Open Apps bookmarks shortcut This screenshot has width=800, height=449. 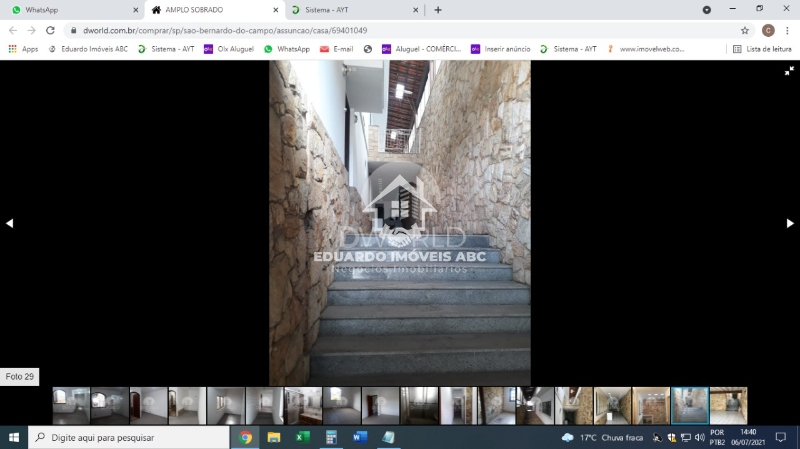23,49
